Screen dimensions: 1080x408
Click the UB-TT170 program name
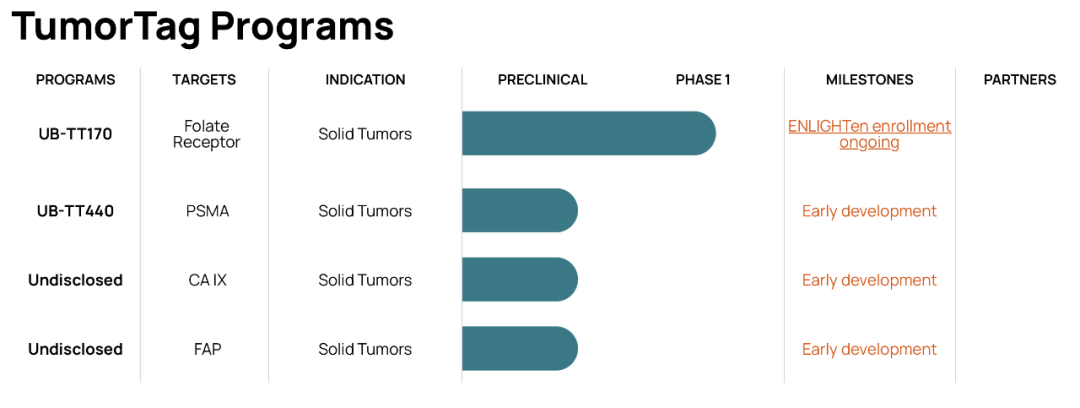75,134
